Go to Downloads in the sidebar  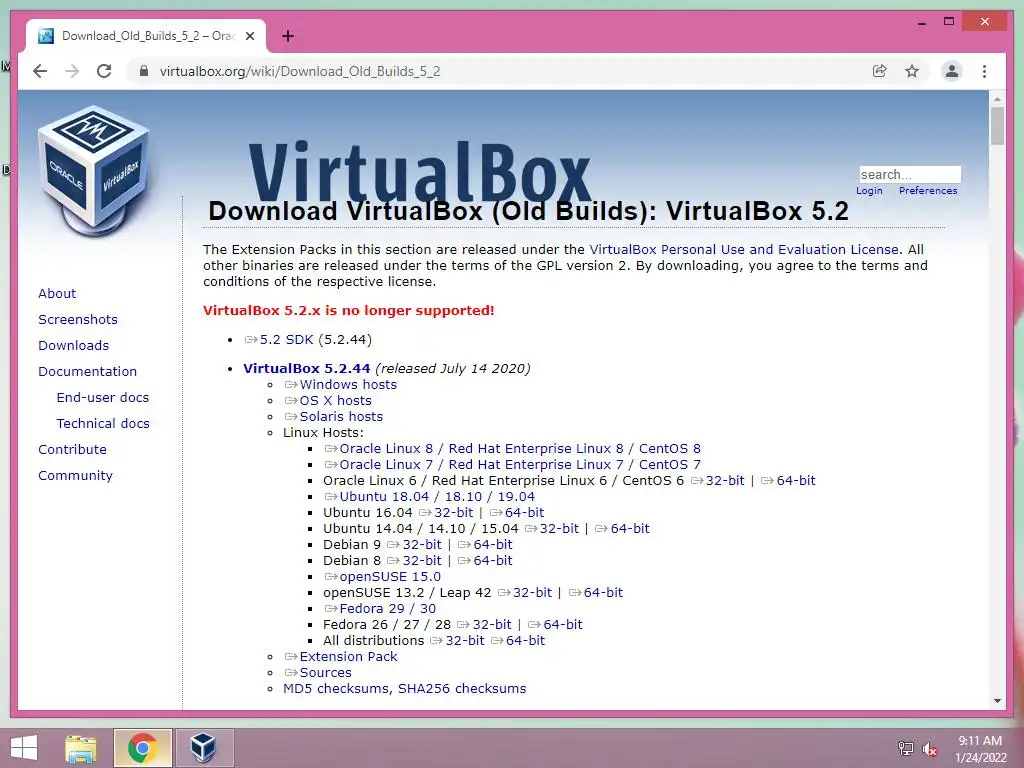coord(73,345)
